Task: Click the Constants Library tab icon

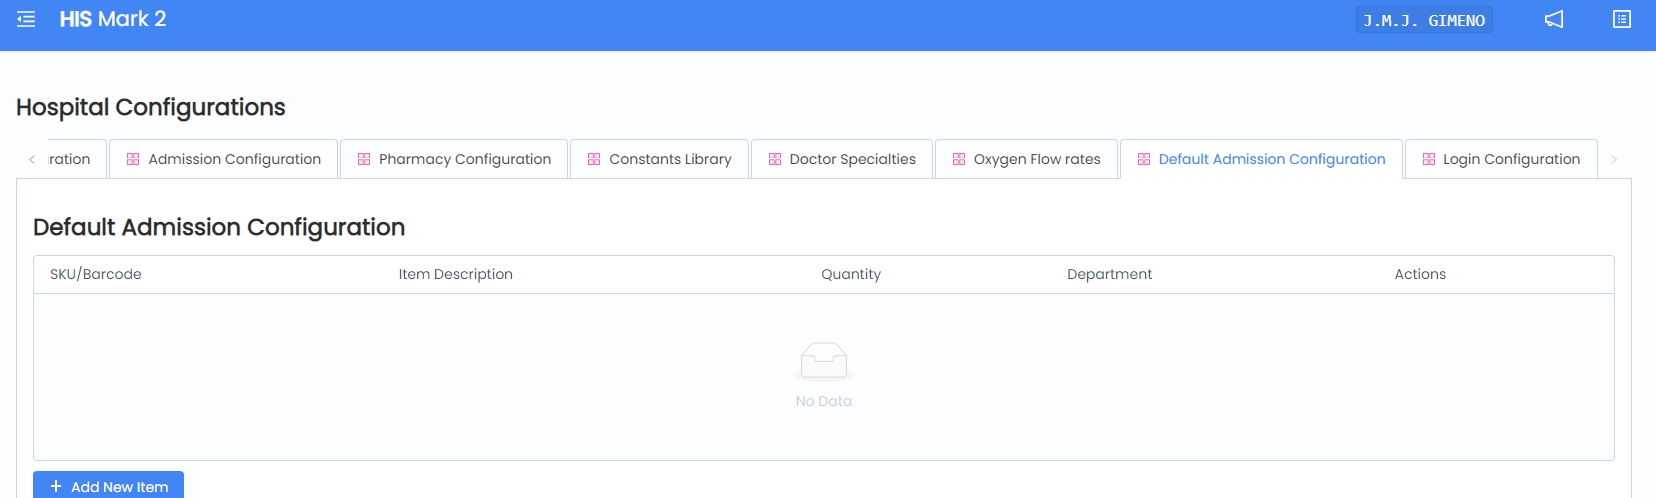Action: [594, 159]
